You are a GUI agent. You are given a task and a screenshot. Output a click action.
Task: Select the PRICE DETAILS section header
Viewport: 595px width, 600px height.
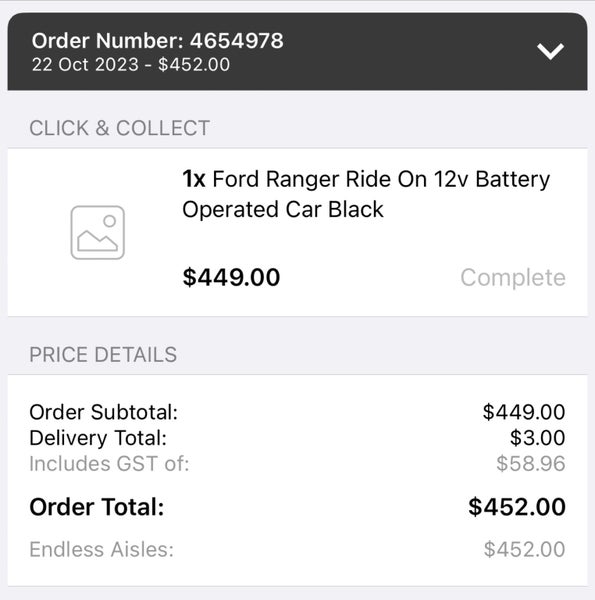click(x=103, y=354)
